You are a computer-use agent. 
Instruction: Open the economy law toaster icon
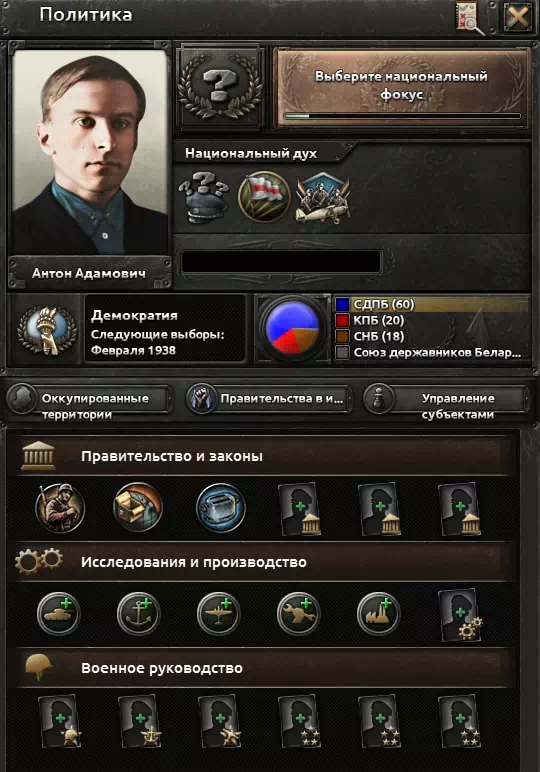tap(220, 507)
